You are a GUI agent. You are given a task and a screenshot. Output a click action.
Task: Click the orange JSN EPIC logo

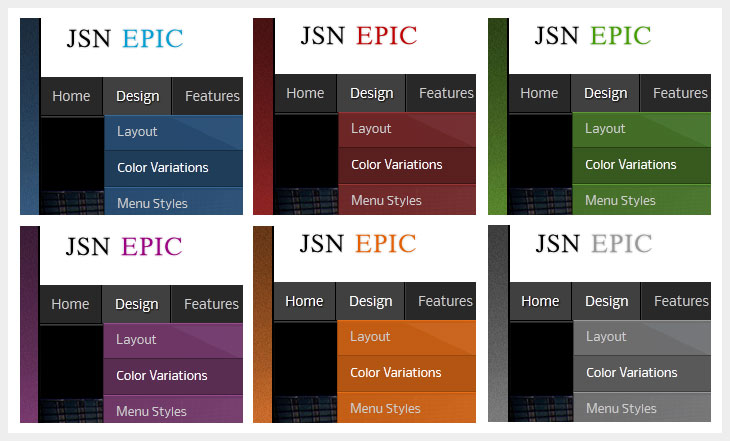(x=357, y=243)
